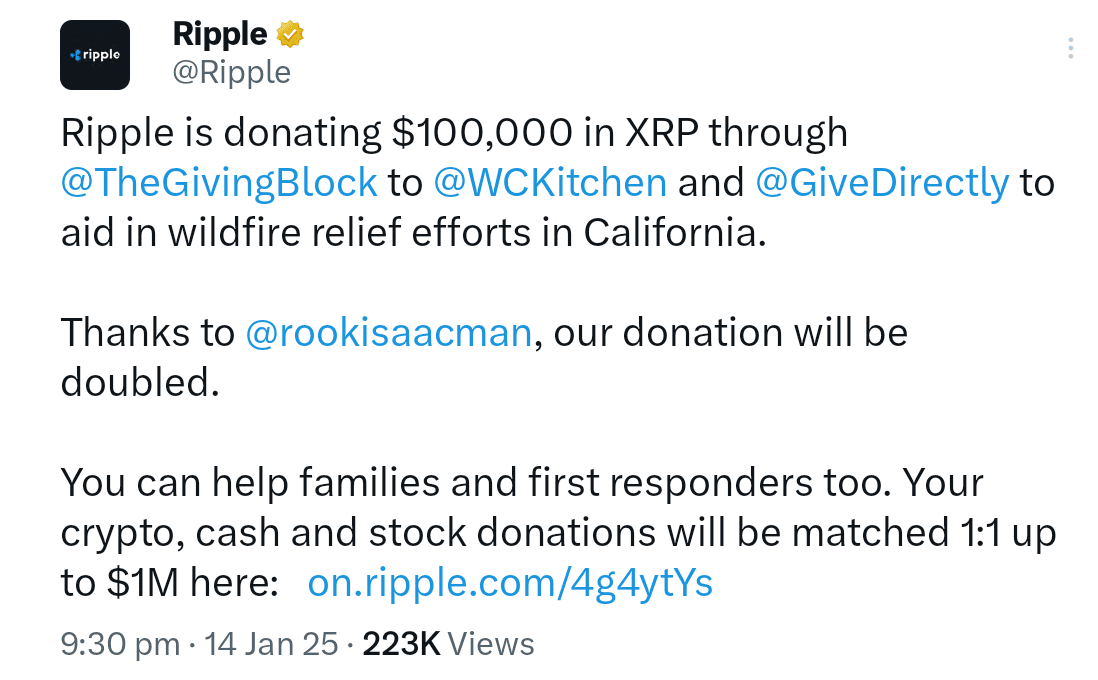The height and width of the screenshot is (680, 1098).
Task: Select the @Ripple handle below the name
Action: (x=232, y=72)
